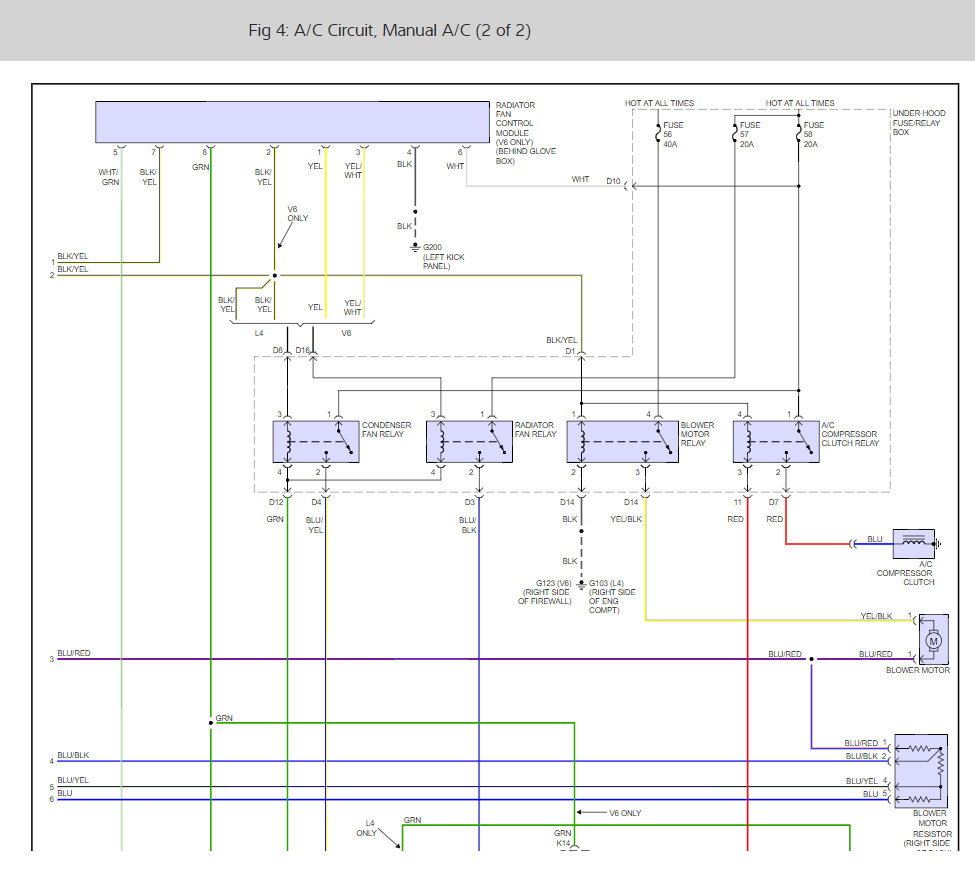
Task: Click the G200 ground symbol
Action: (x=416, y=246)
